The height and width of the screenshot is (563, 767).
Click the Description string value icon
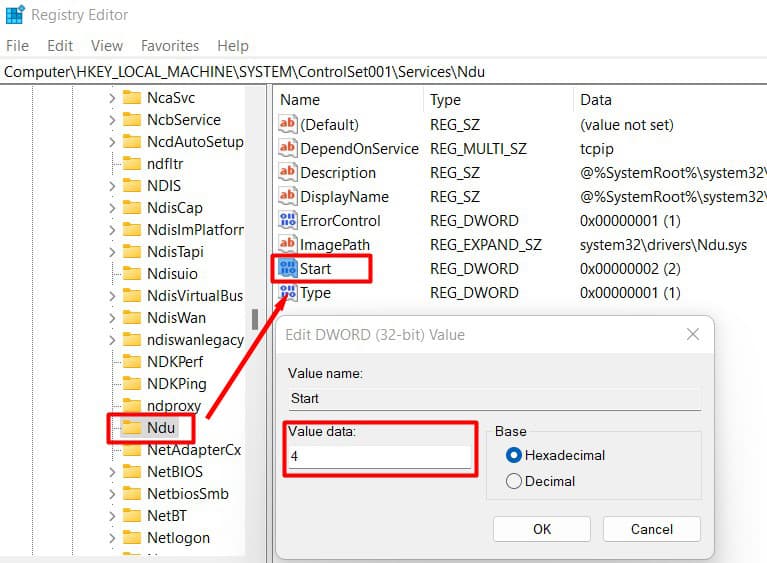288,172
